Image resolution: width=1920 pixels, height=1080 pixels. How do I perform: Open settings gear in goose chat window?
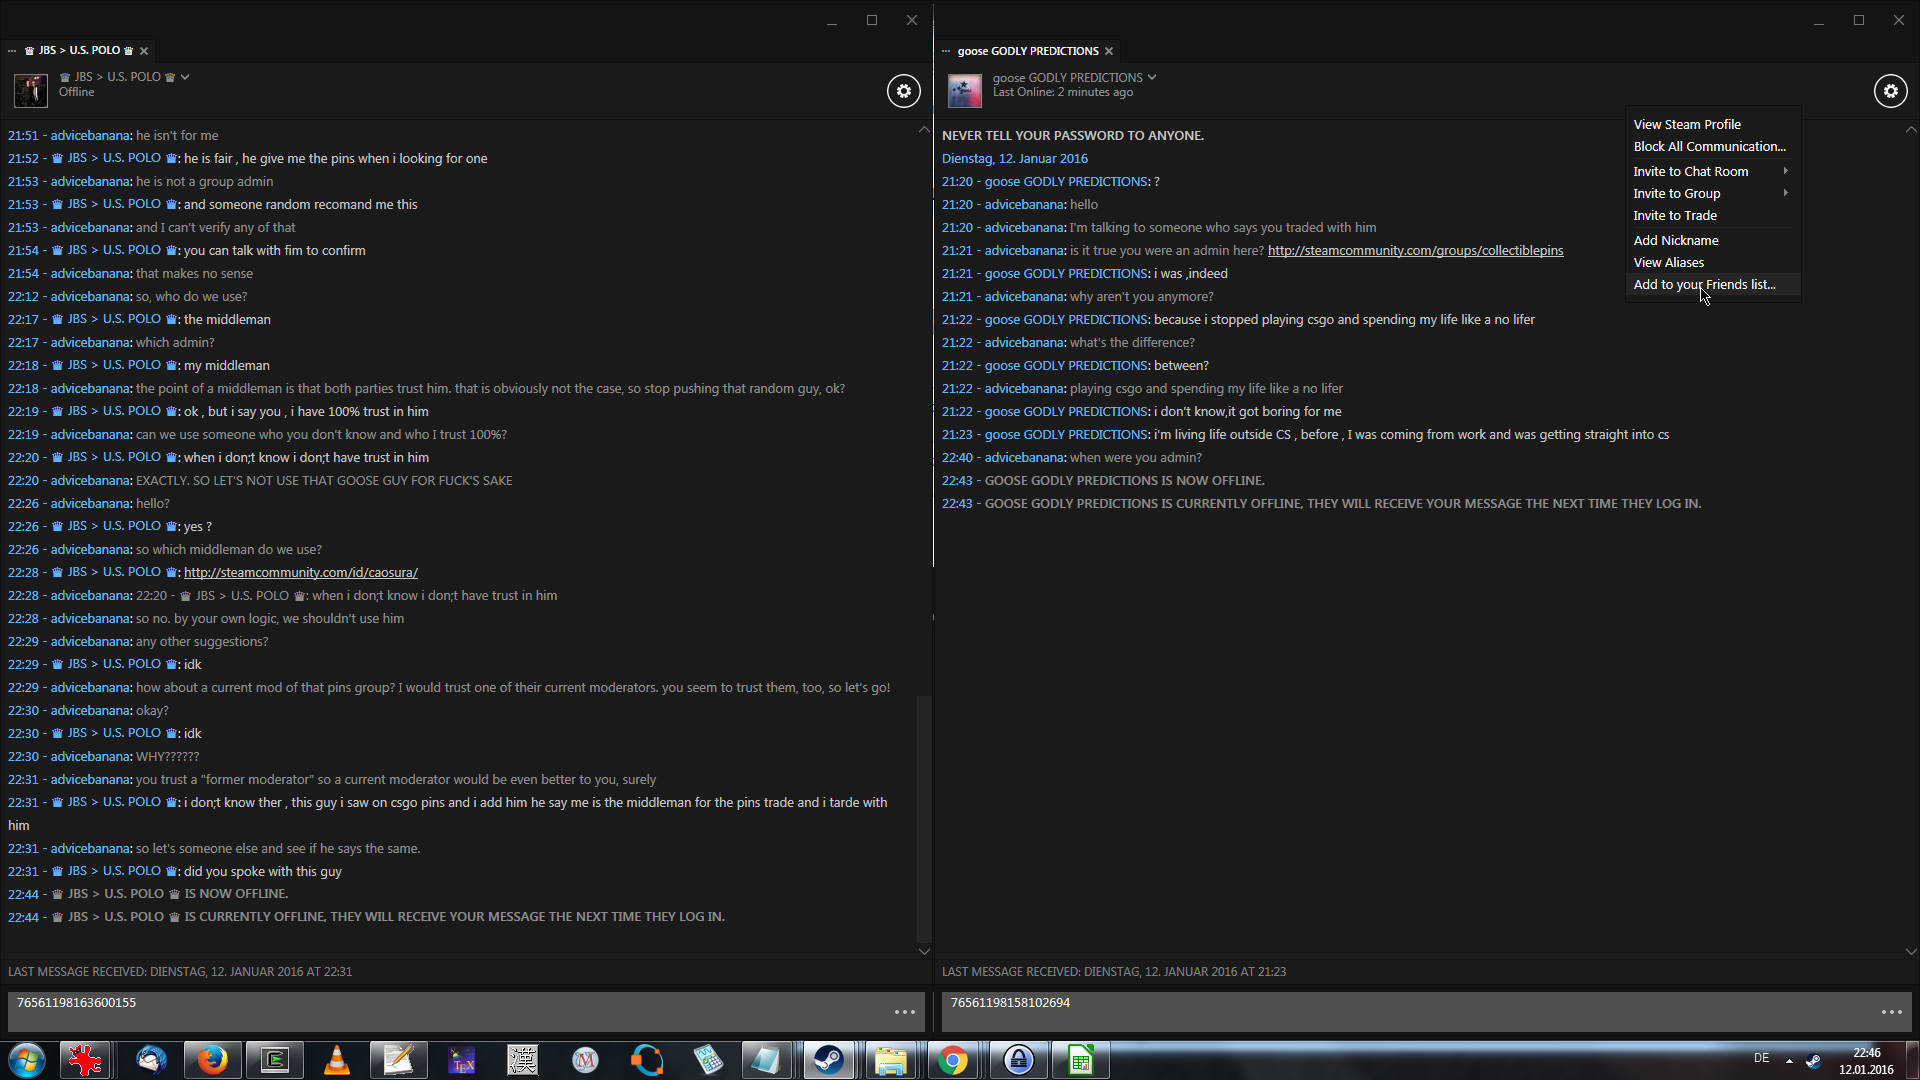[x=1890, y=91]
